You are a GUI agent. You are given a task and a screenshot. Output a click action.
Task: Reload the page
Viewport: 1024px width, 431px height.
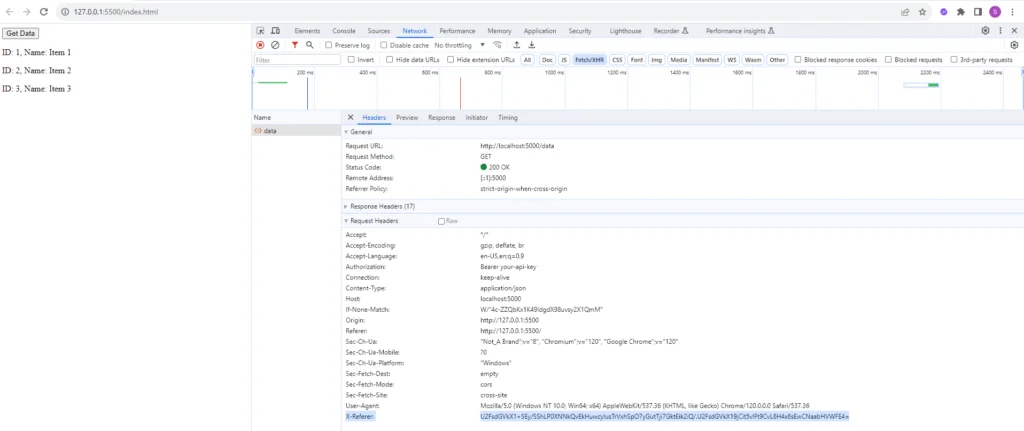coord(44,12)
